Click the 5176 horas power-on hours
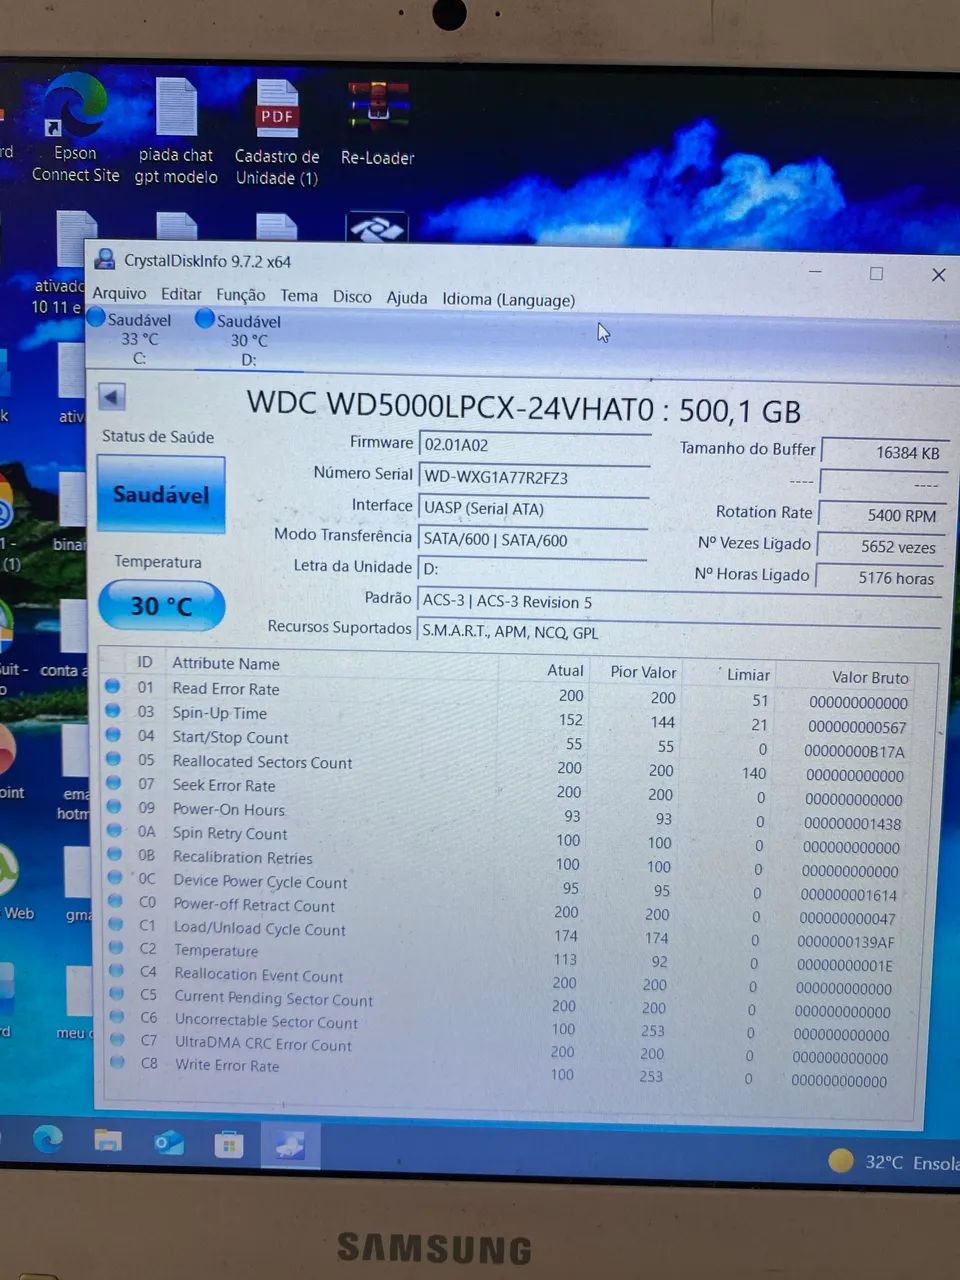The height and width of the screenshot is (1280, 960). coord(879,577)
